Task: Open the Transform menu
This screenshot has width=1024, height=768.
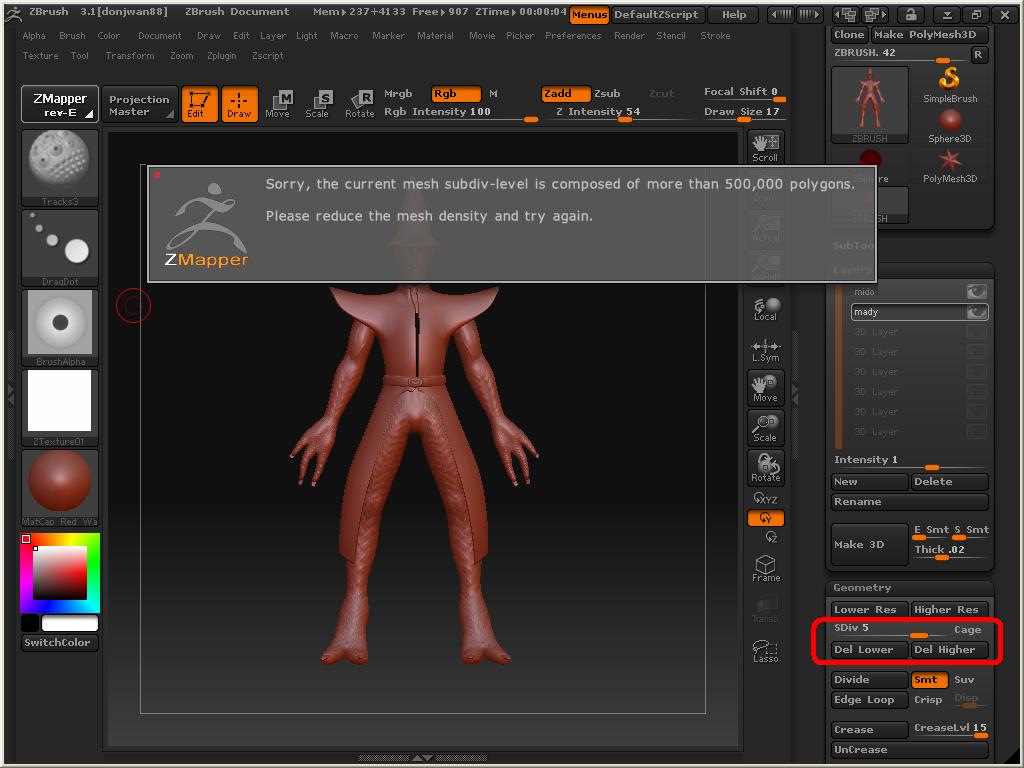Action: click(x=130, y=56)
